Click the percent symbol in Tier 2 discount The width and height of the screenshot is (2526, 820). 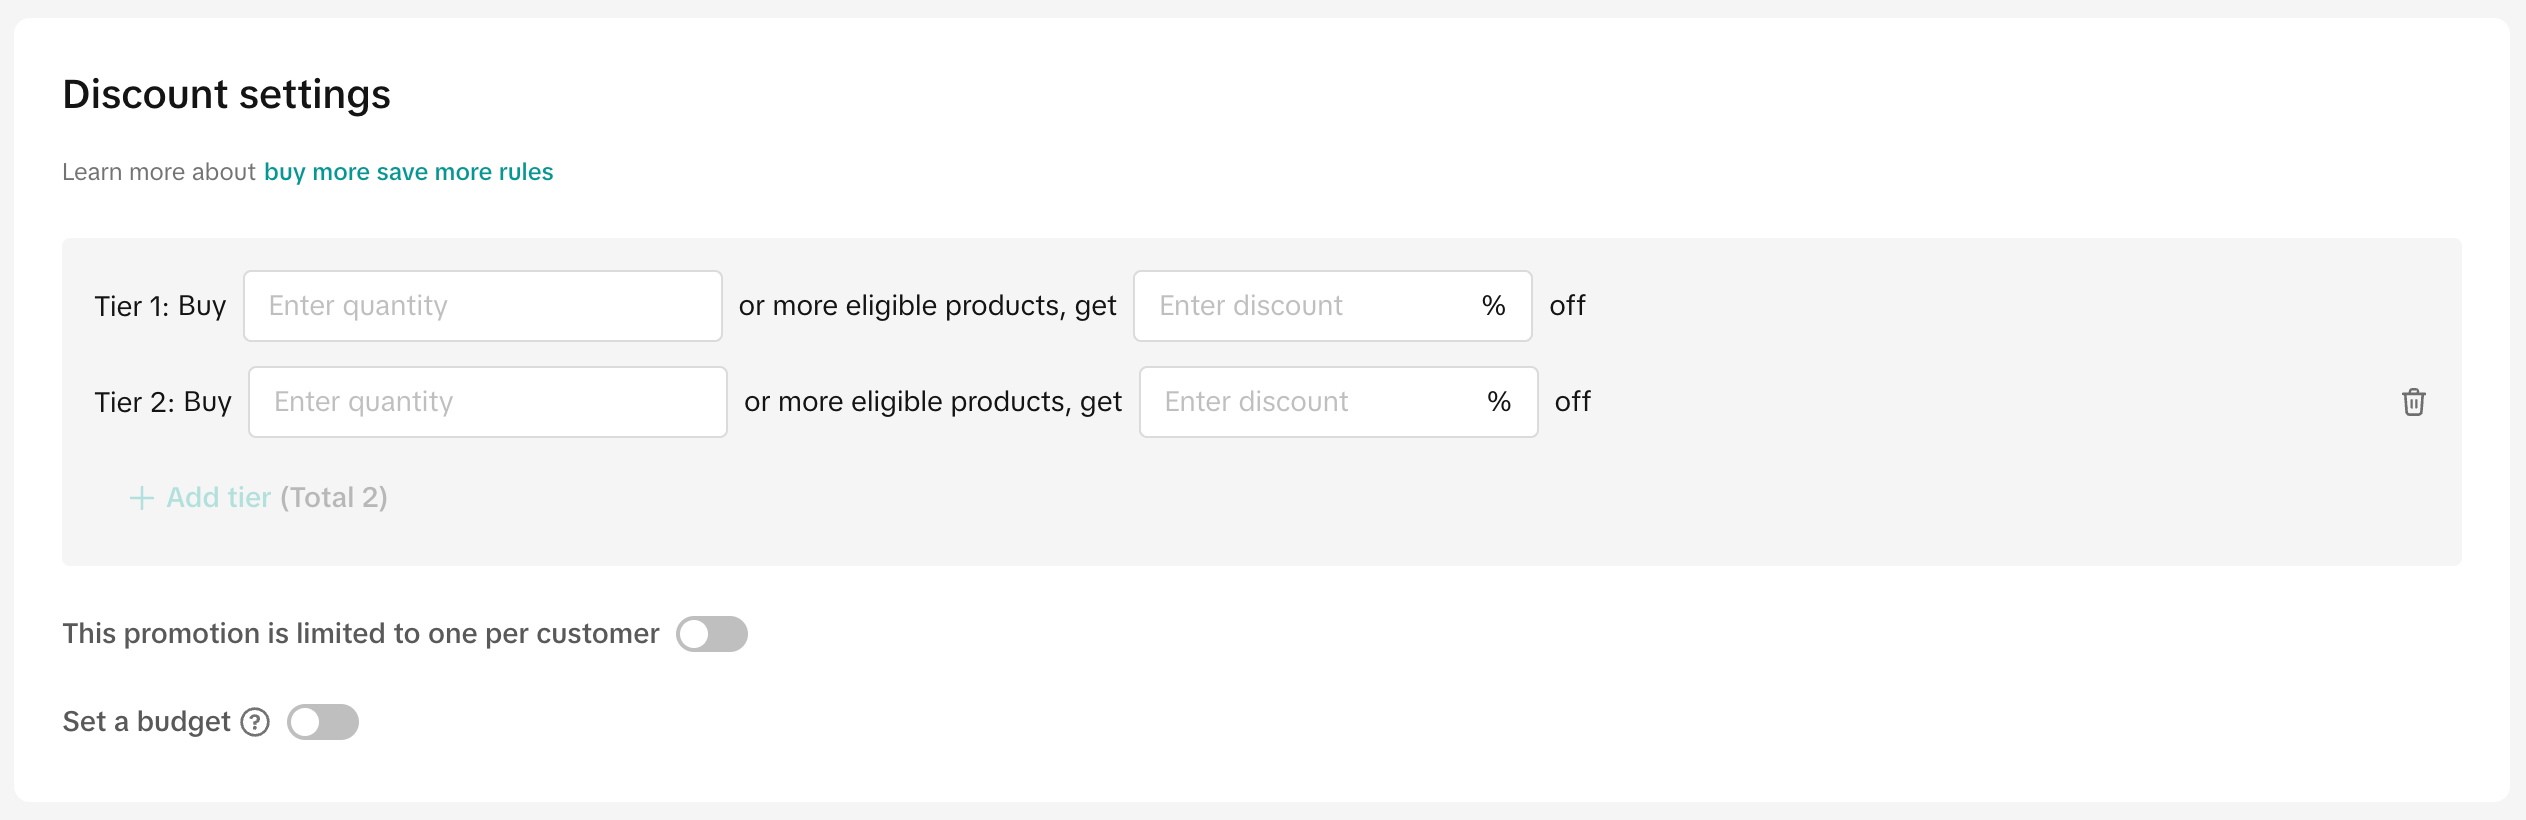coord(1498,402)
